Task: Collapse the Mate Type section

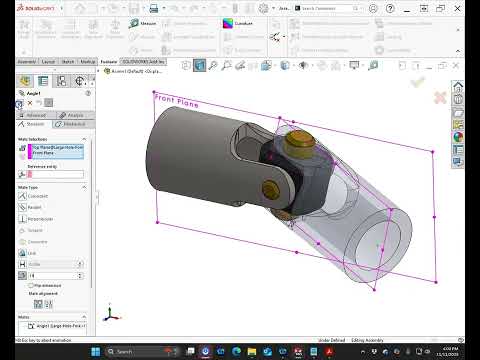Action: point(84,187)
